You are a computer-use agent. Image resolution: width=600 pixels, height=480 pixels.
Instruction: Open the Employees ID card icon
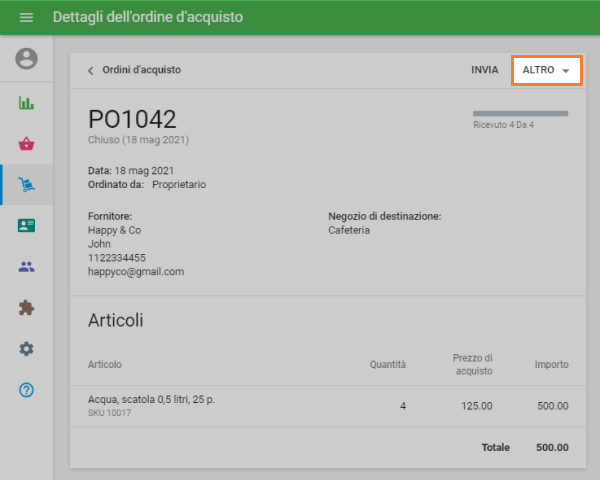[x=26, y=225]
